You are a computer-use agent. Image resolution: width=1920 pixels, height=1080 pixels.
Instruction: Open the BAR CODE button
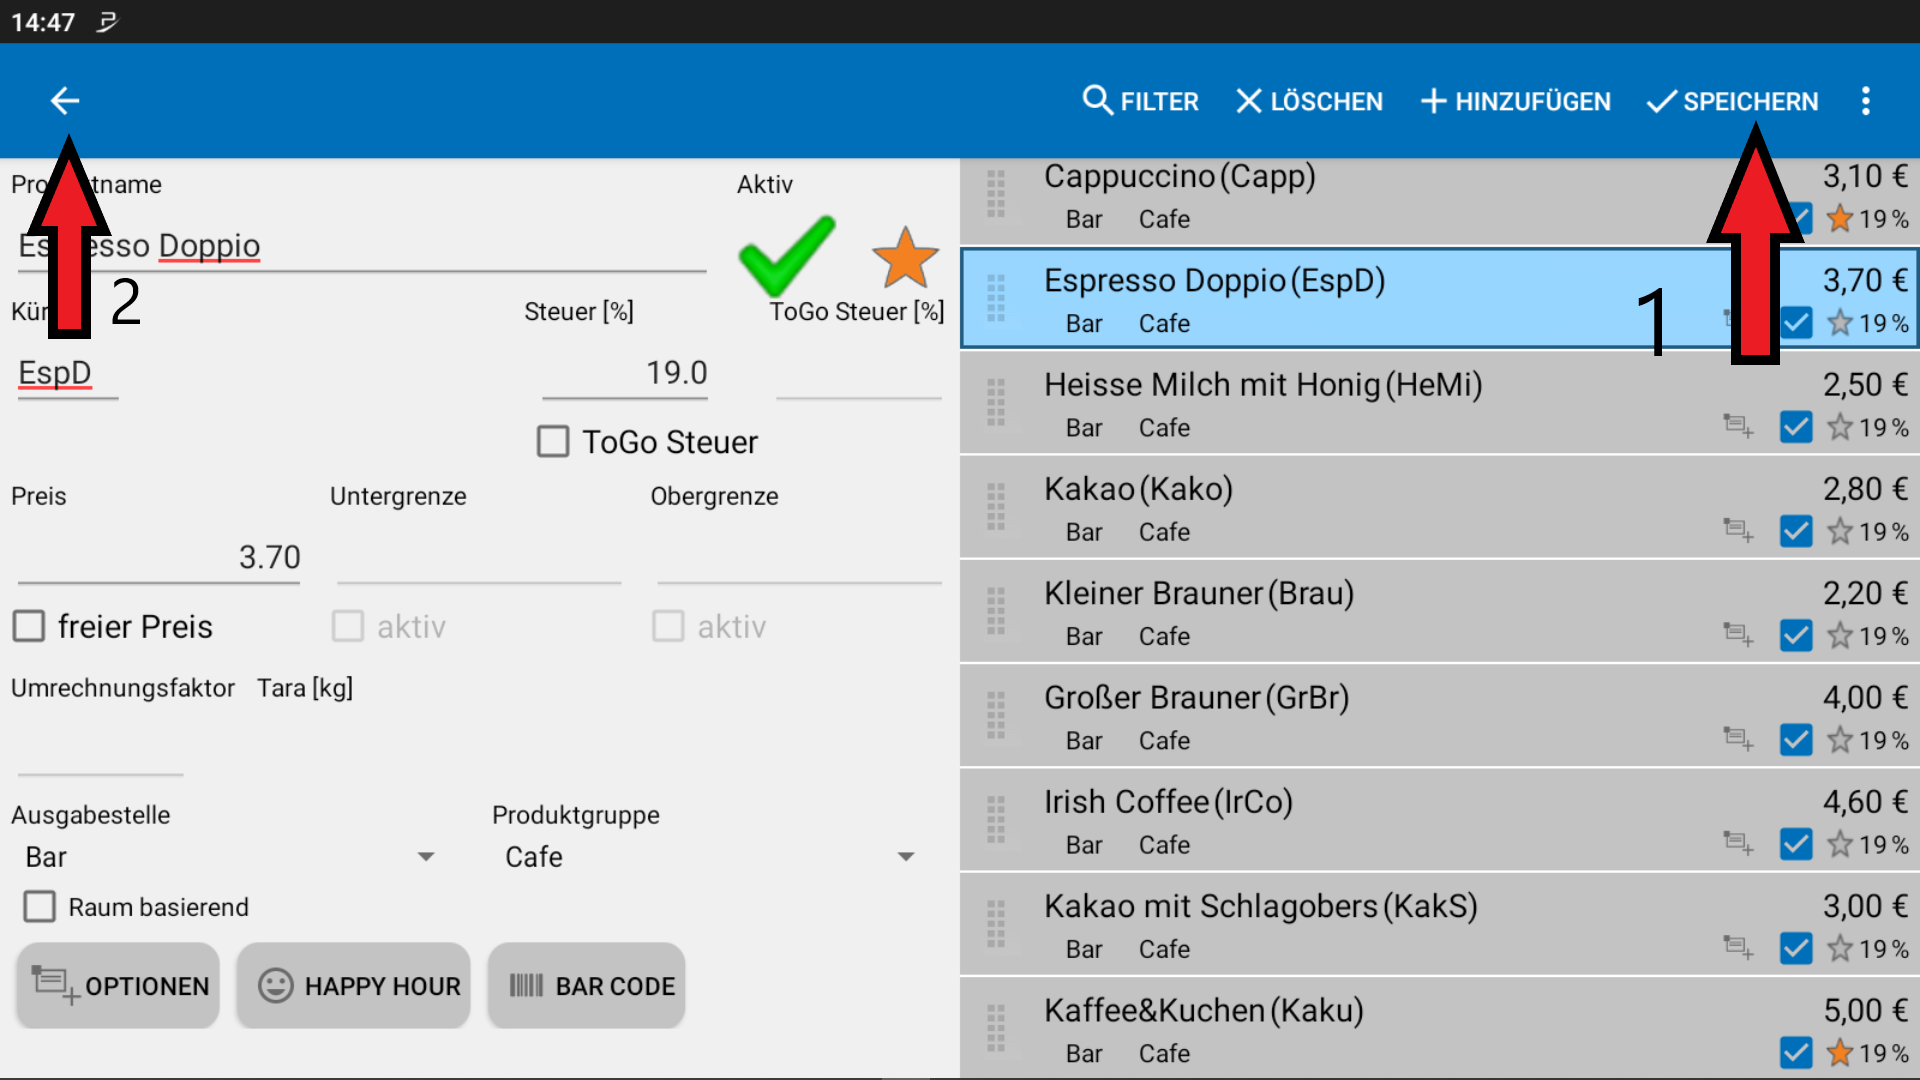(587, 986)
